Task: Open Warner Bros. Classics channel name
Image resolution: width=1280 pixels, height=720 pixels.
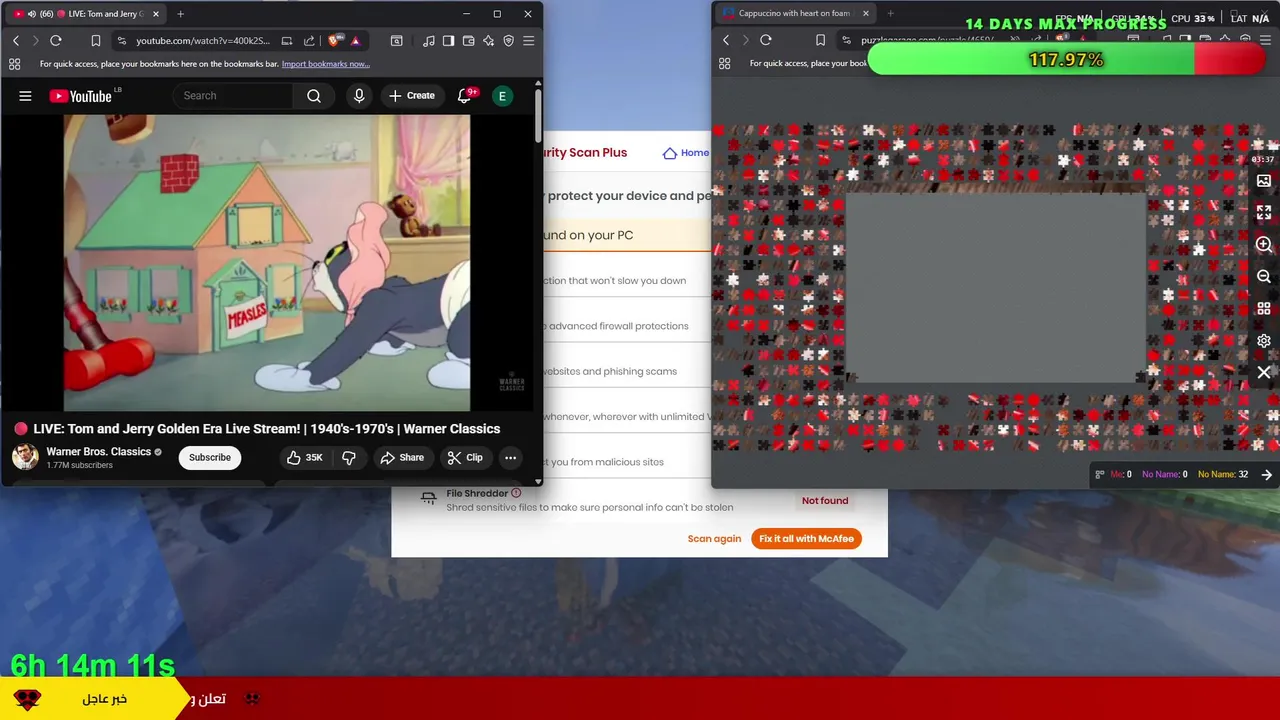Action: tap(98, 452)
